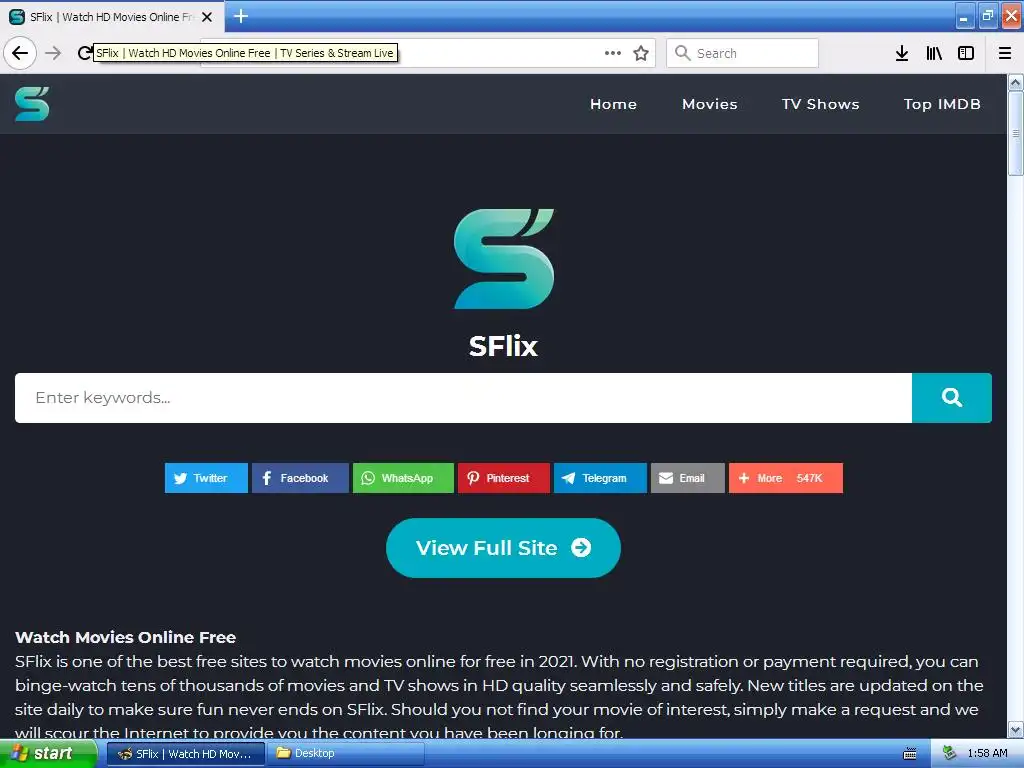Open page actions three-dot menu
The image size is (1024, 768).
coord(613,53)
